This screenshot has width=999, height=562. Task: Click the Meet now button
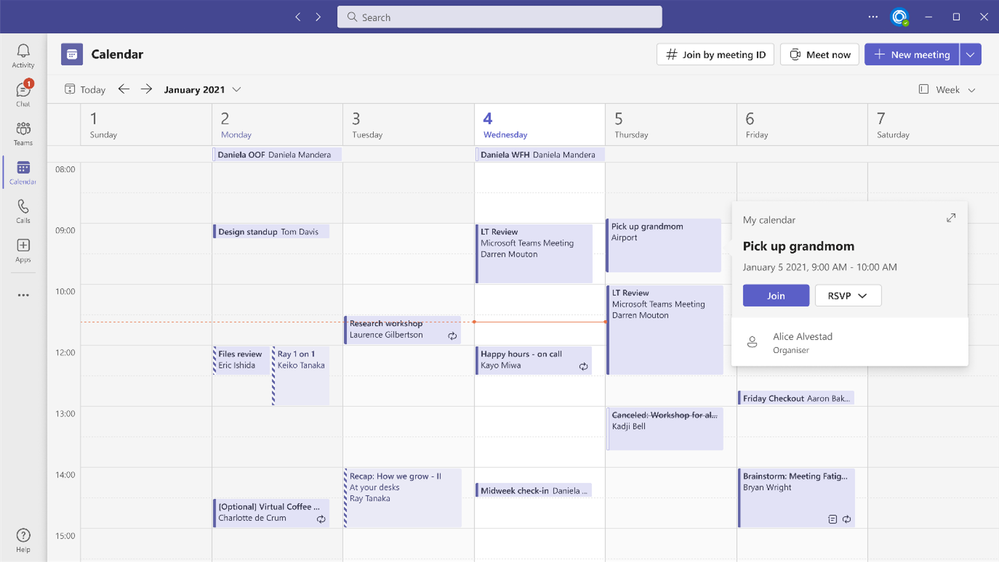820,55
